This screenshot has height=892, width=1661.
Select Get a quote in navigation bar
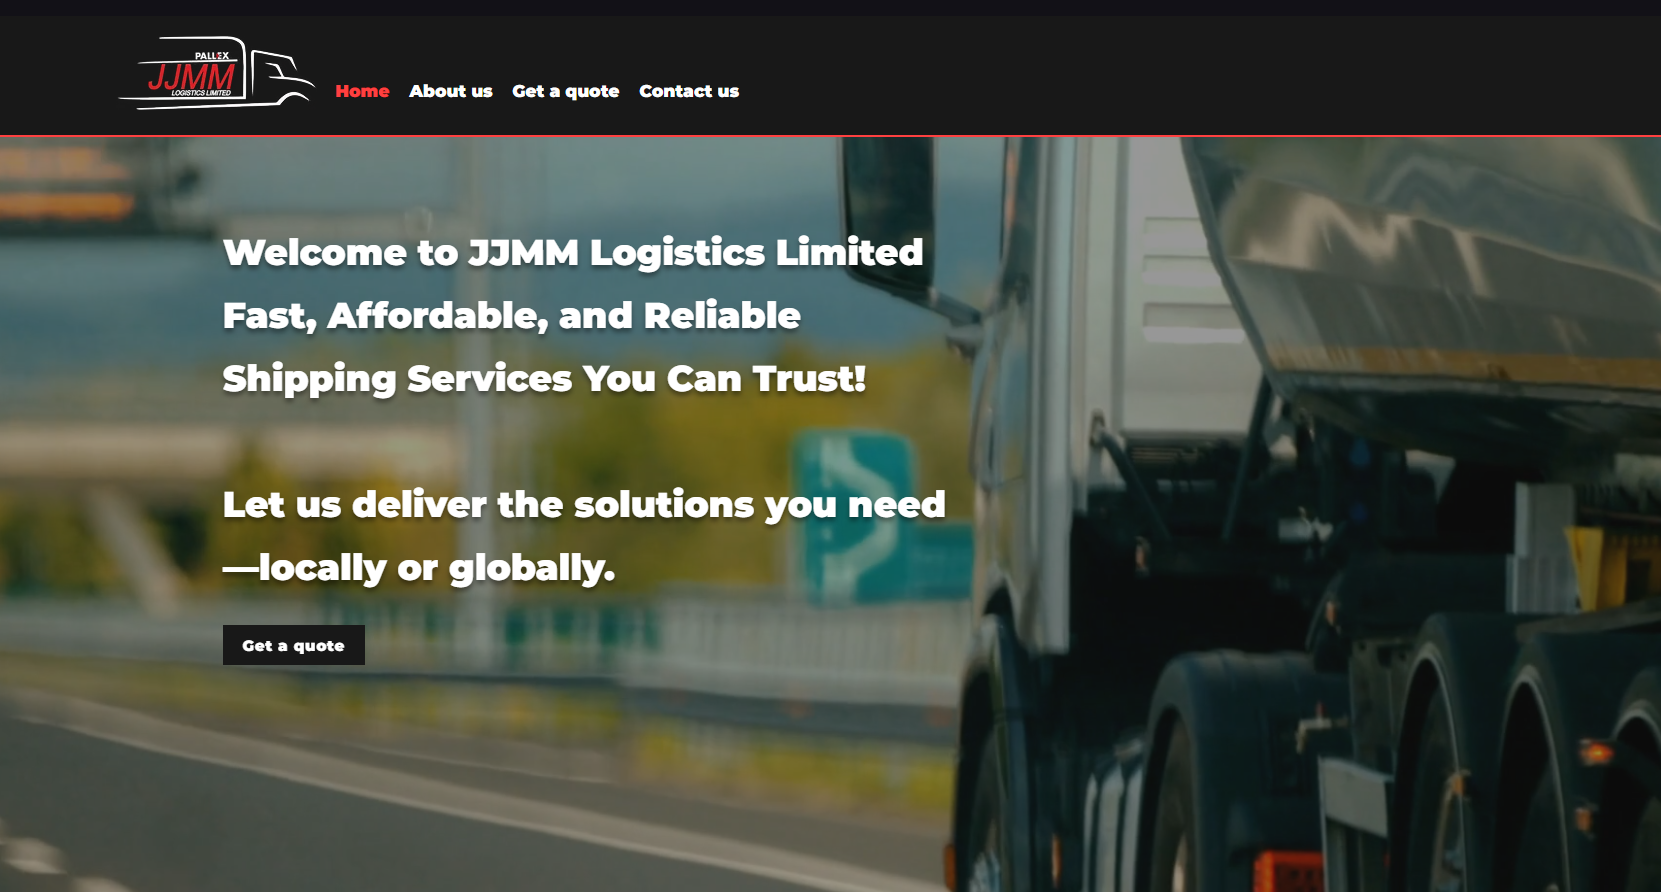coord(566,91)
